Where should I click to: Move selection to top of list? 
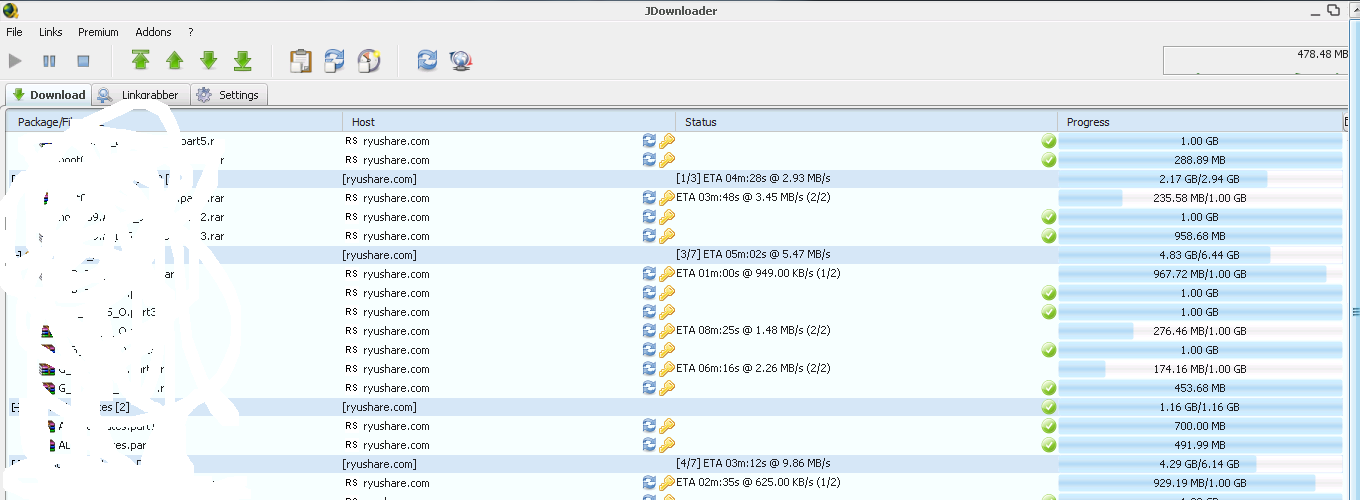pos(141,61)
